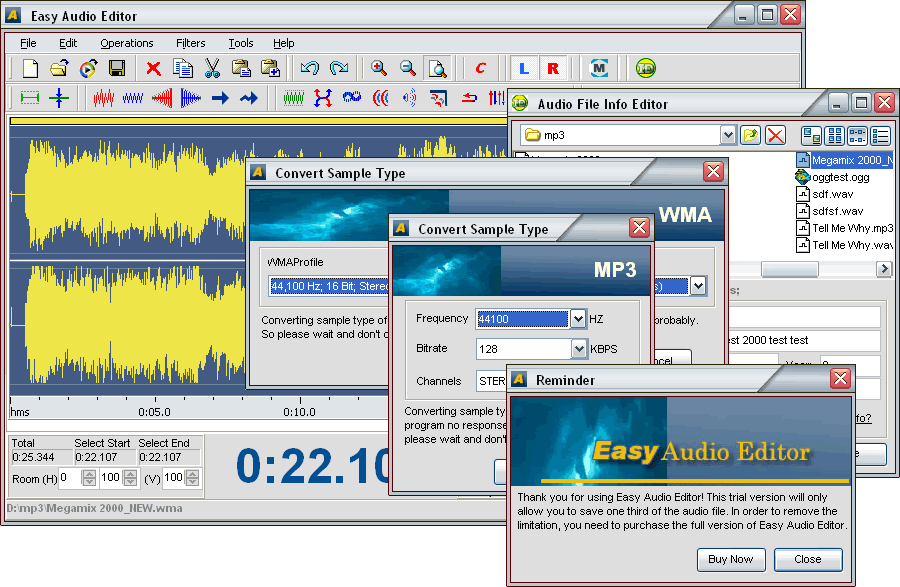Click the M mix channel icon
Viewport: 900px width, 587px height.
tap(599, 68)
